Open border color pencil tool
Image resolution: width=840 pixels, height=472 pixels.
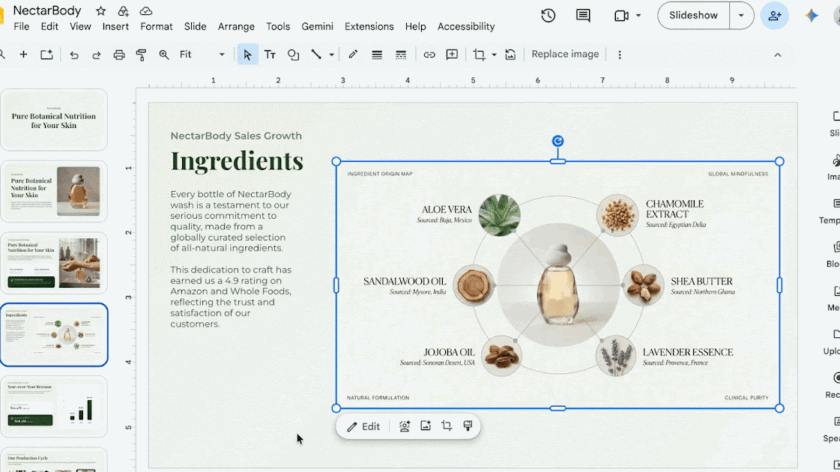click(352, 55)
